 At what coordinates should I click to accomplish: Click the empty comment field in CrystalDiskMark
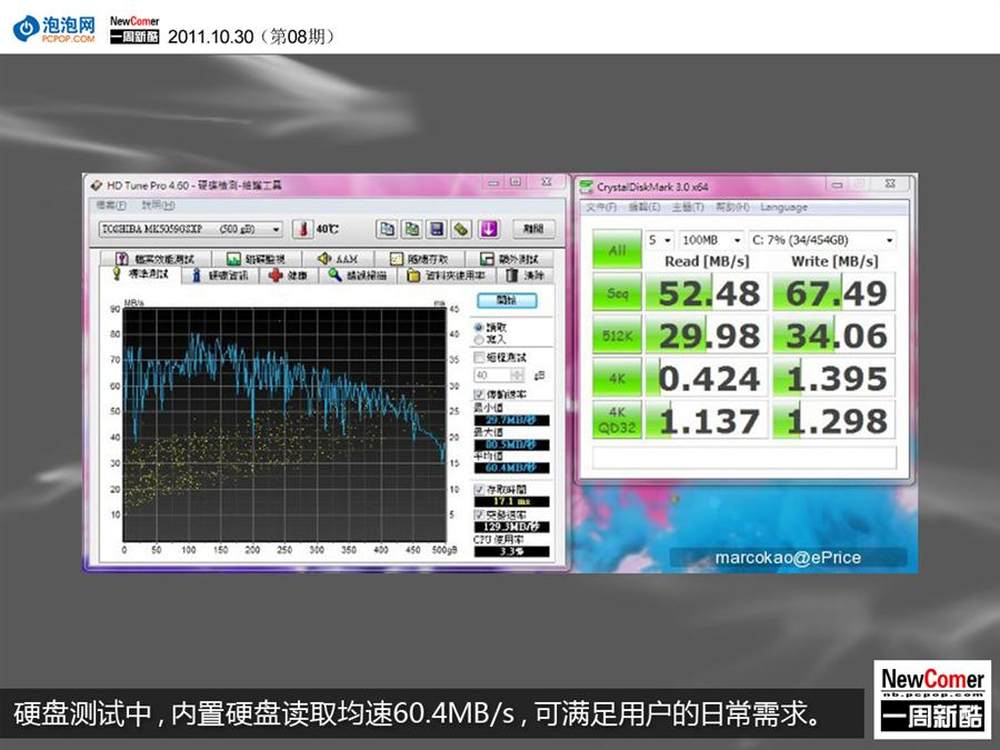(x=744, y=457)
